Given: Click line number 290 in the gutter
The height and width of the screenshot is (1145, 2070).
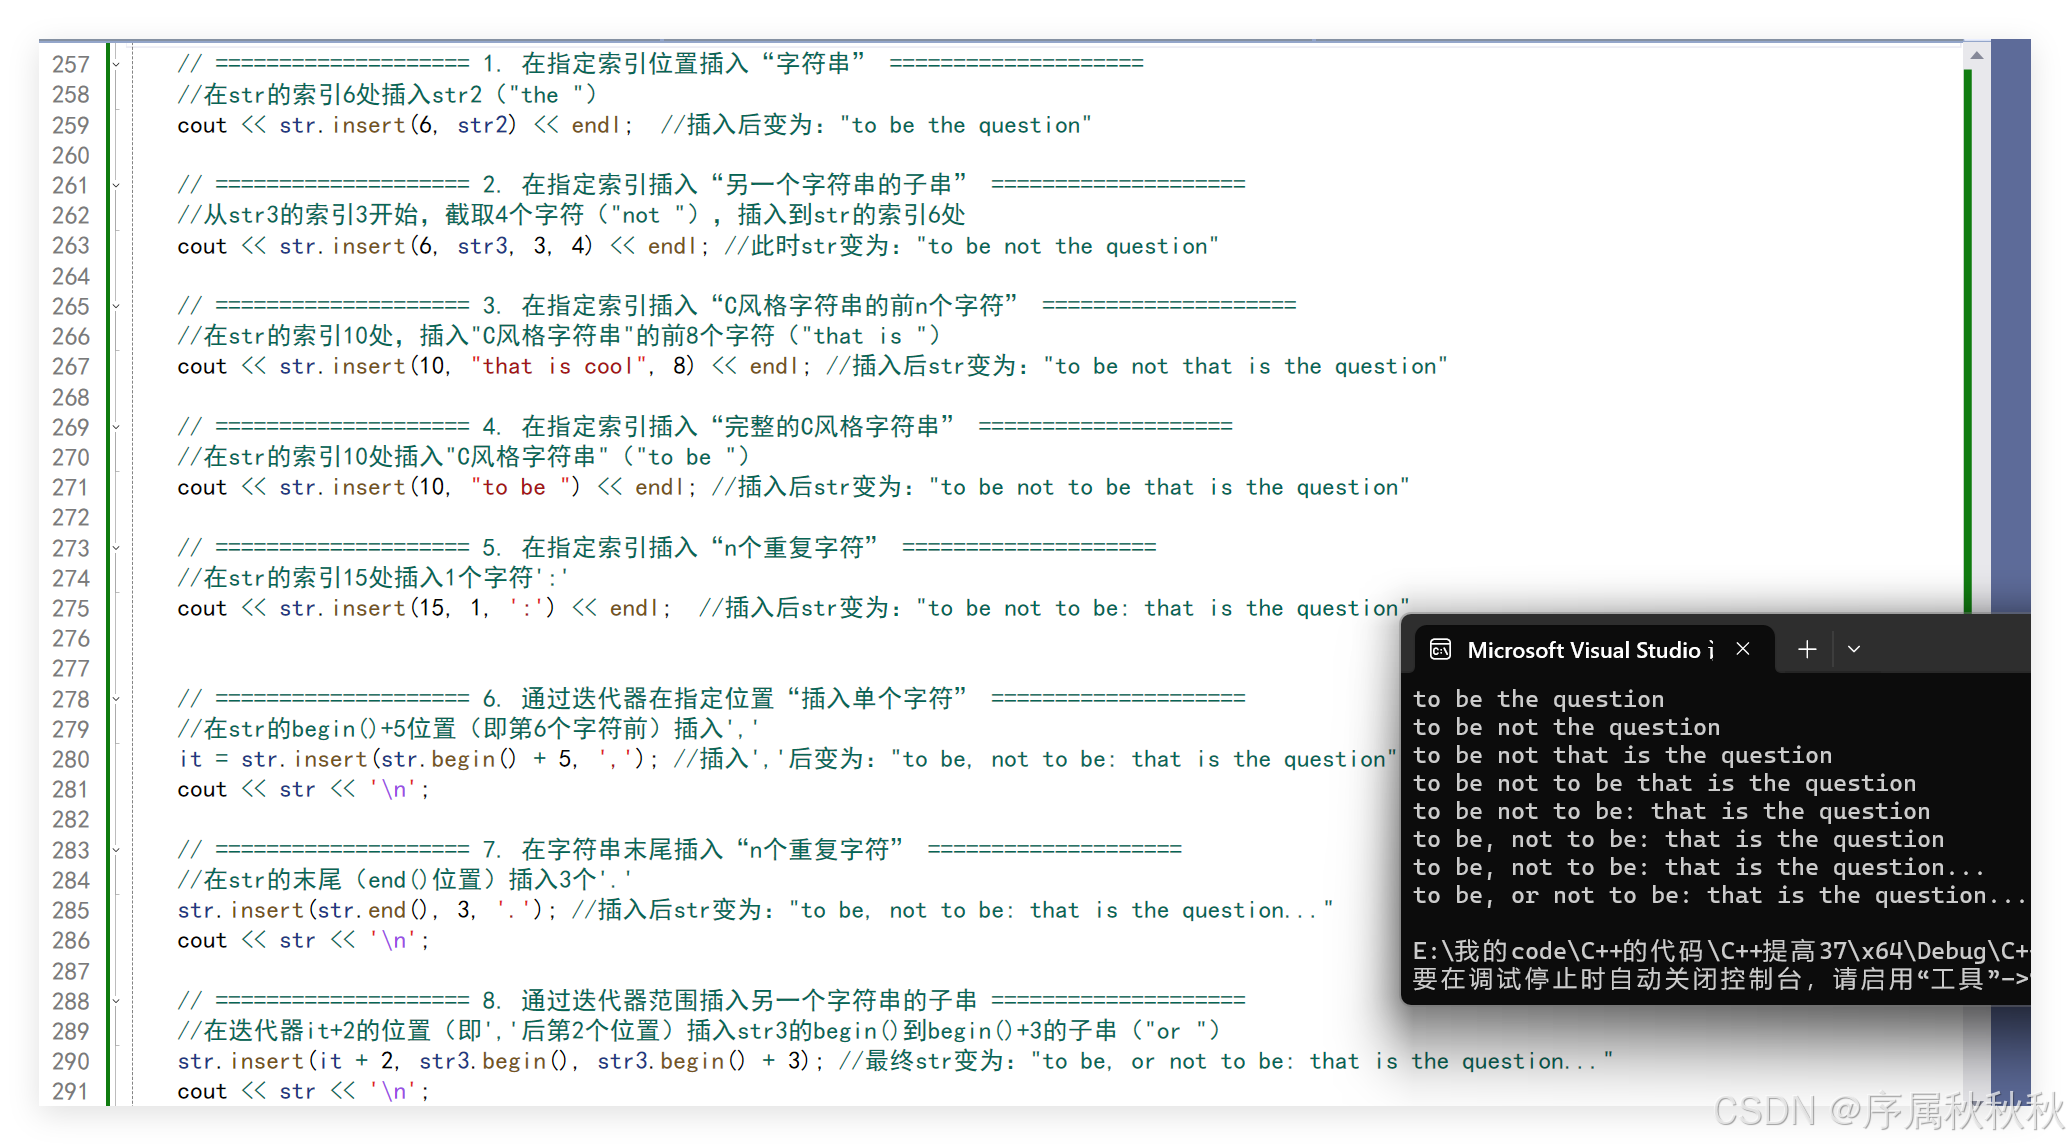Looking at the screenshot, I should (71, 1062).
